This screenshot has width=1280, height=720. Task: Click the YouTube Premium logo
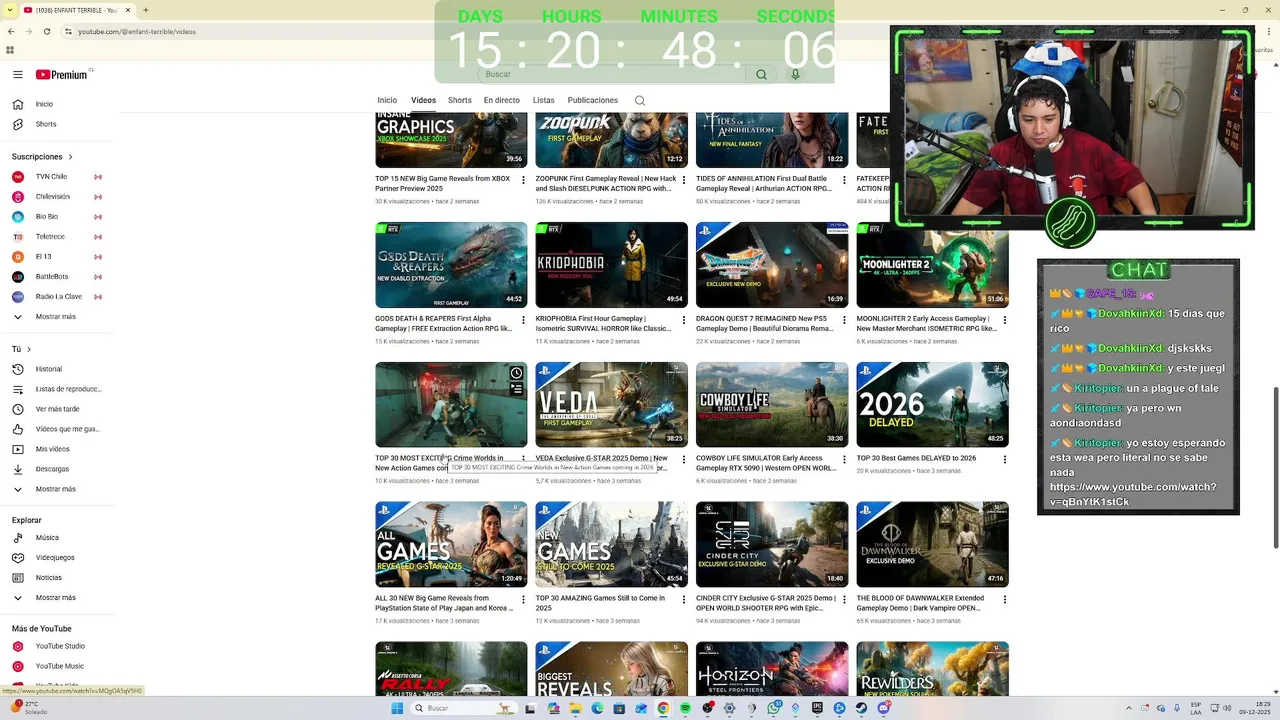click(62, 74)
